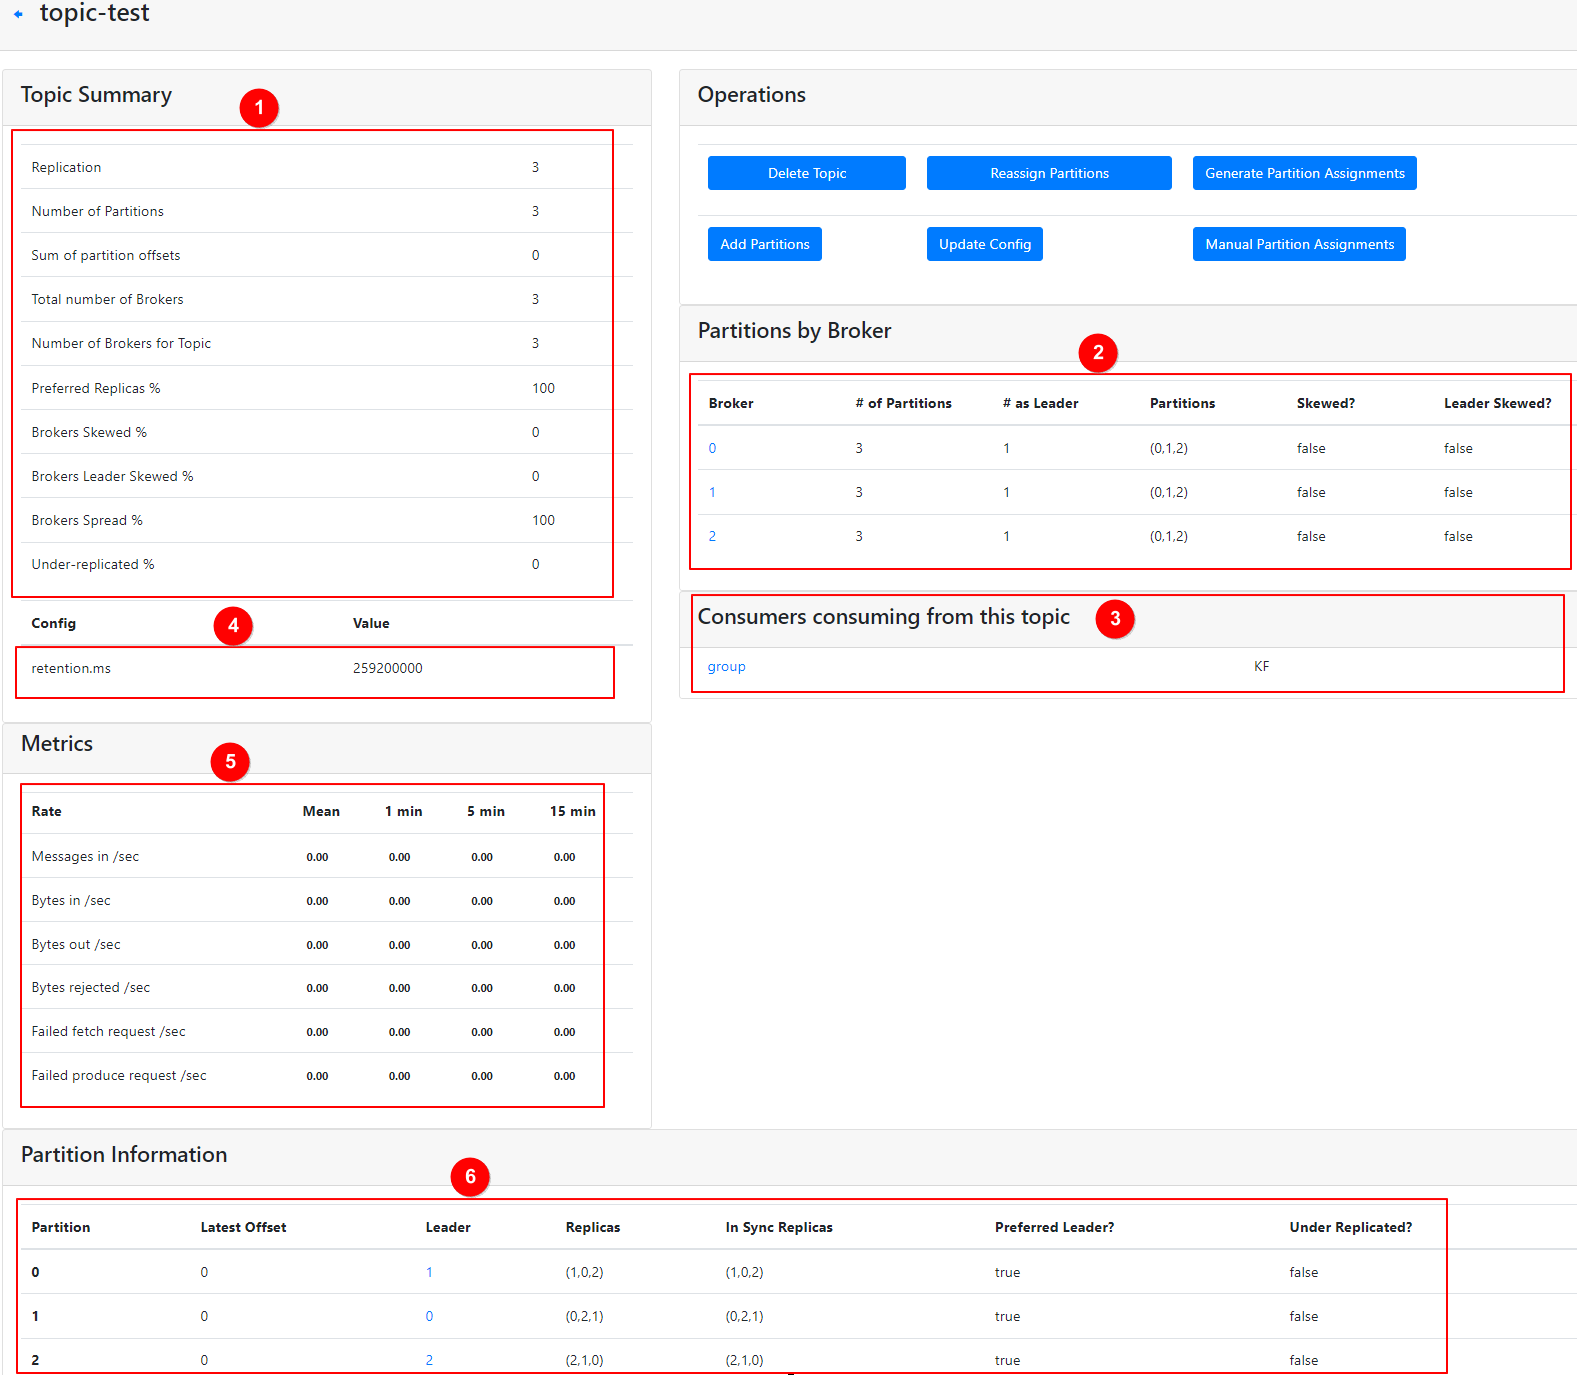Image resolution: width=1577 pixels, height=1375 pixels.
Task: Click the Leader Skewed? column header
Action: coord(1497,403)
